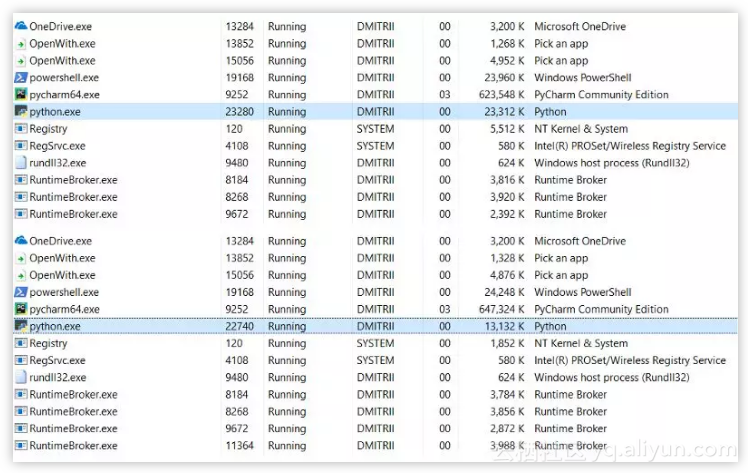Image resolution: width=748 pixels, height=473 pixels.
Task: Click Running status in the PID 22740 row
Action: pyautogui.click(x=287, y=327)
